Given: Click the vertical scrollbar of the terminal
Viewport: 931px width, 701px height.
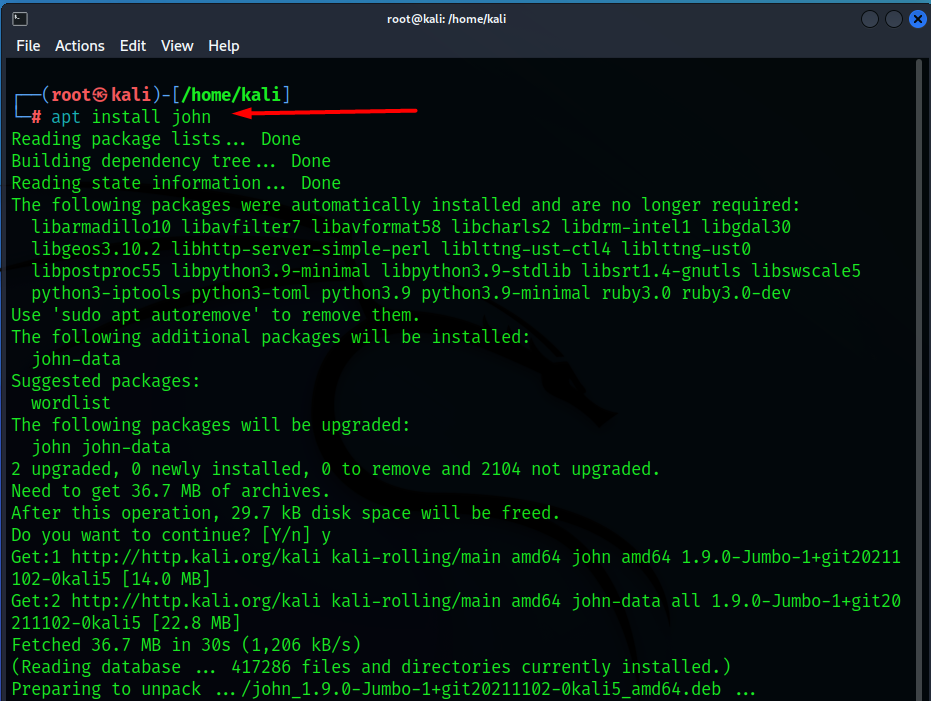Looking at the screenshot, I should point(919,380).
